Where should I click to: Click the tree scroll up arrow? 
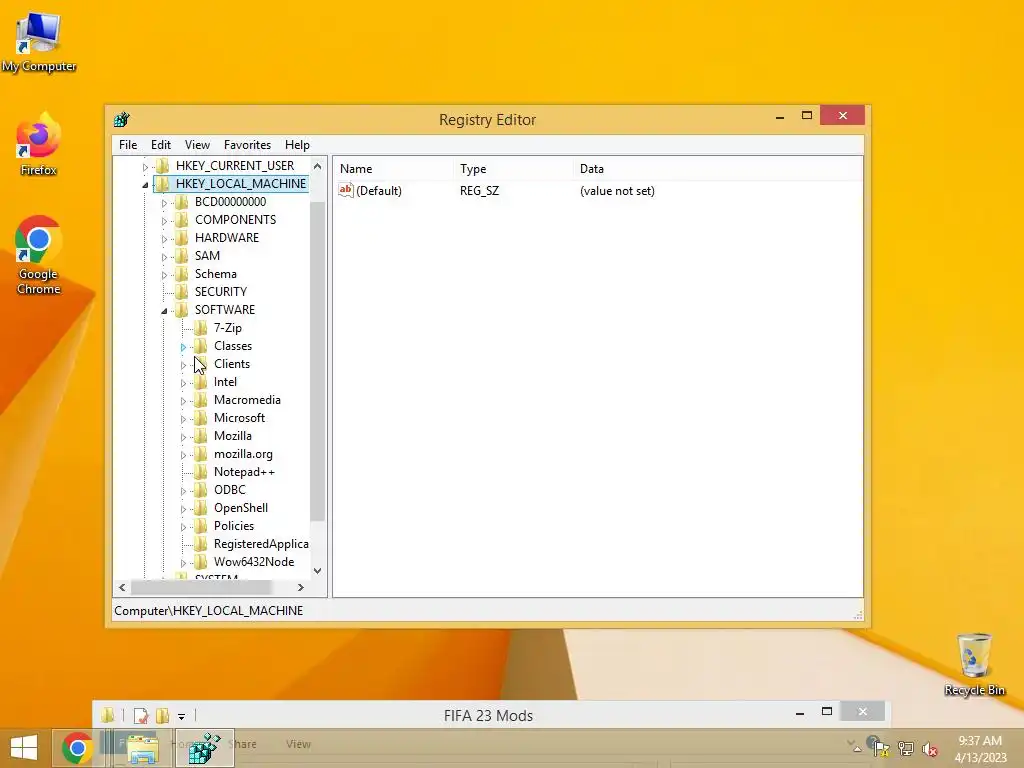point(317,166)
